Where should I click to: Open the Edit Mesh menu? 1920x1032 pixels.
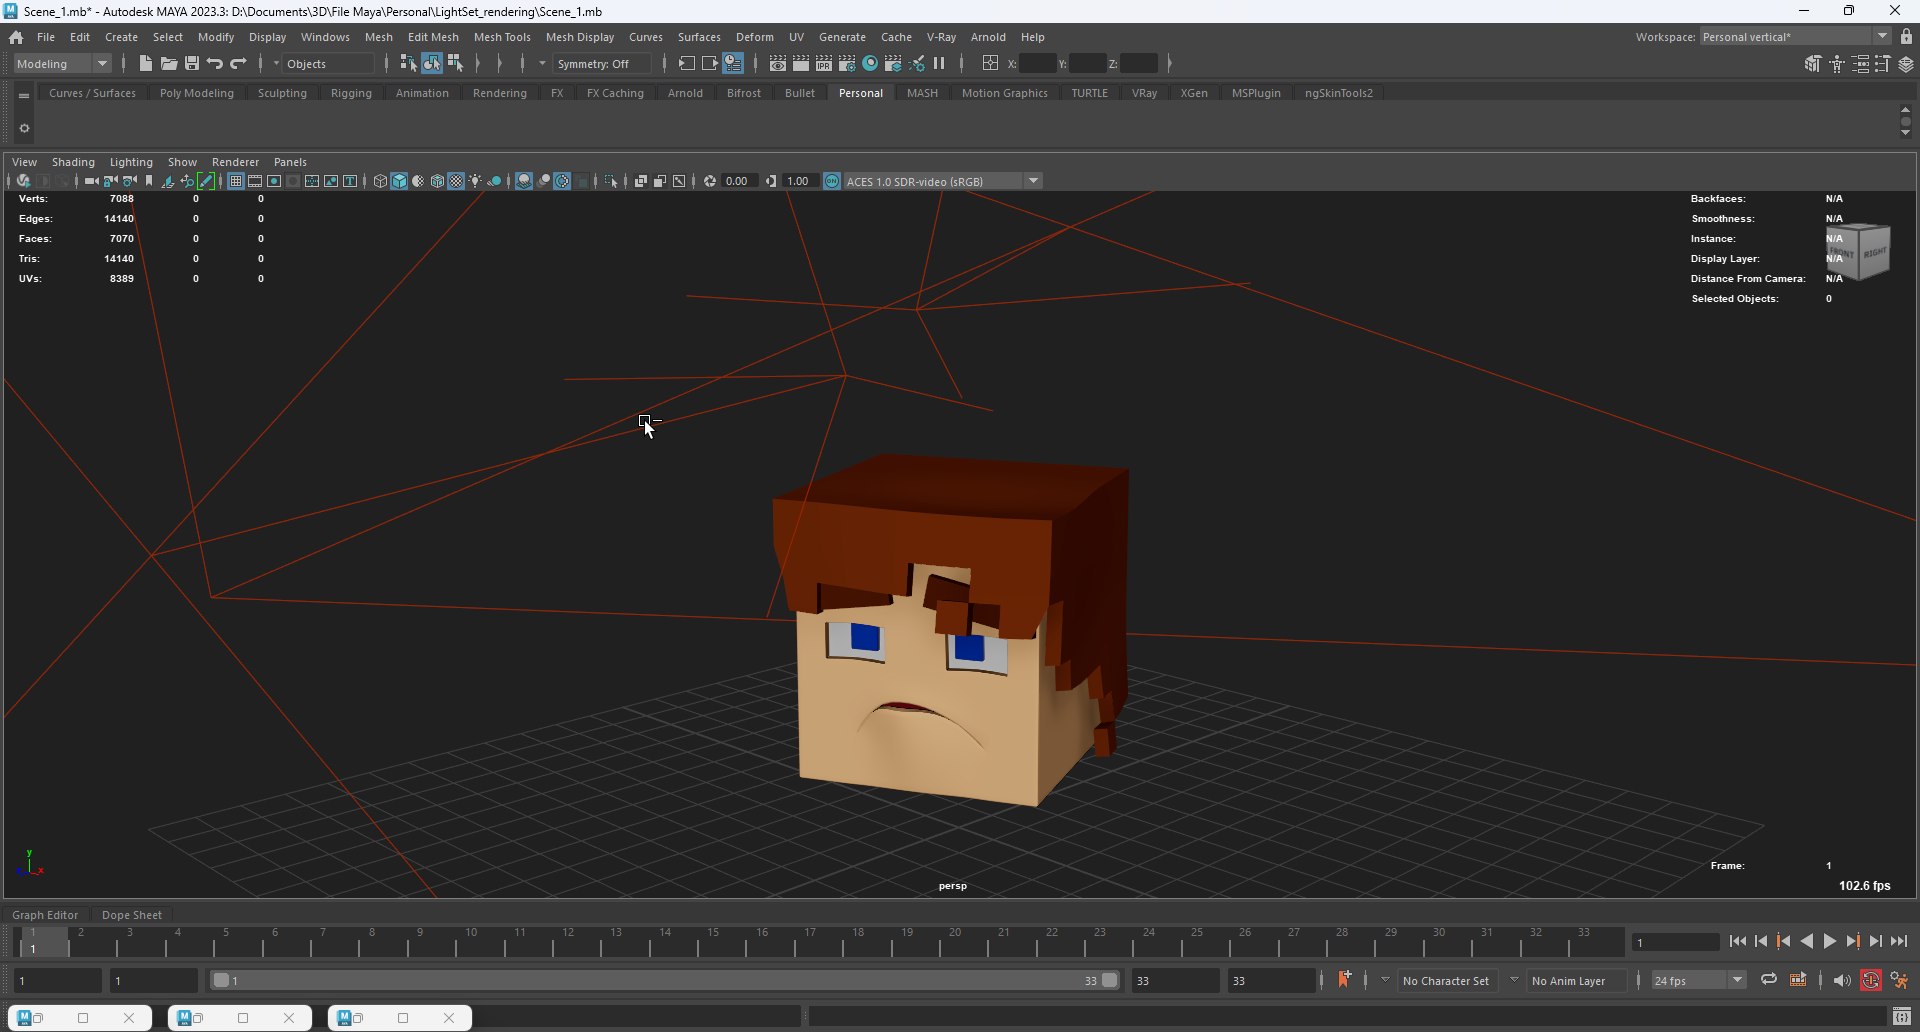[x=433, y=37]
